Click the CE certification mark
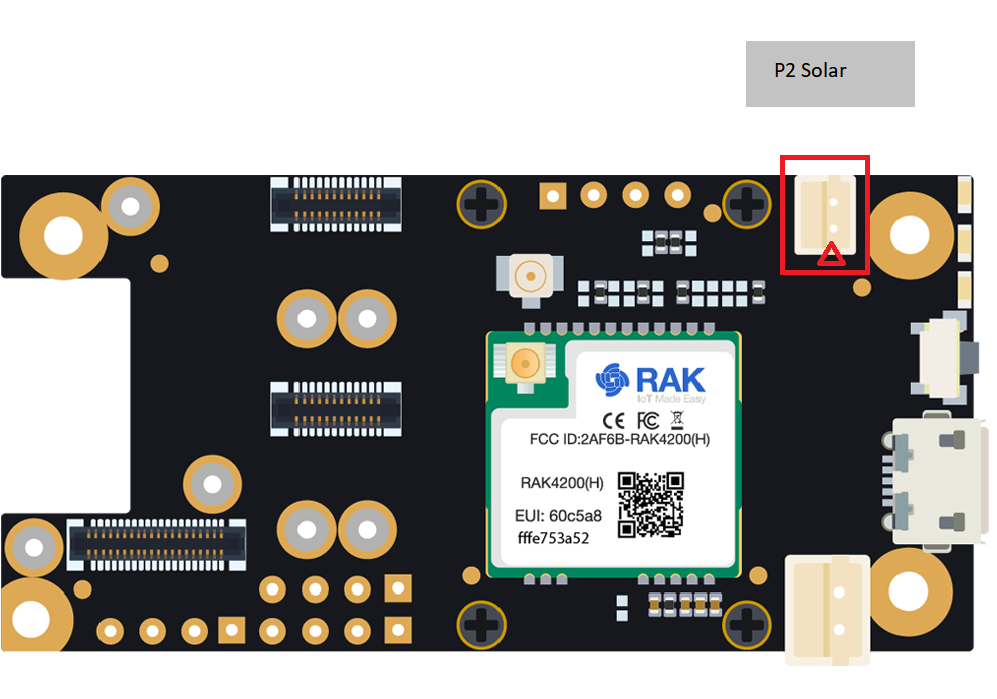997x699 pixels. (x=614, y=420)
